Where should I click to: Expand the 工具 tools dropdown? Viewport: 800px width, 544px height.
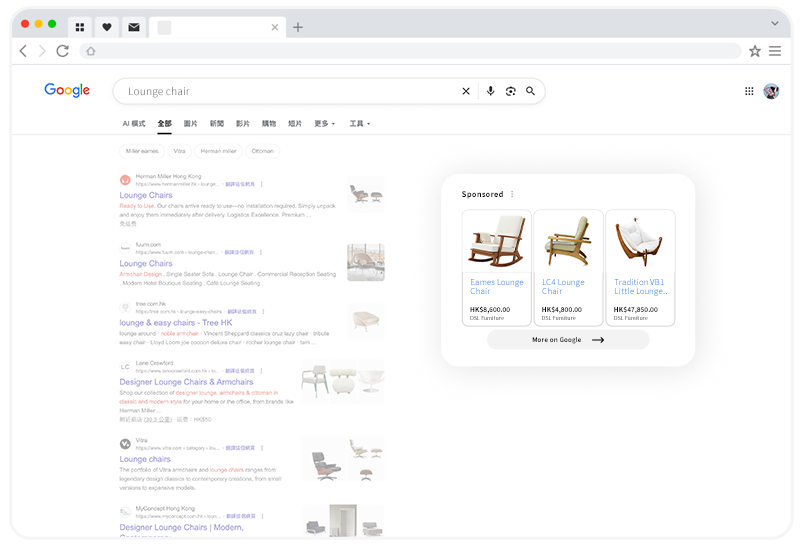360,123
